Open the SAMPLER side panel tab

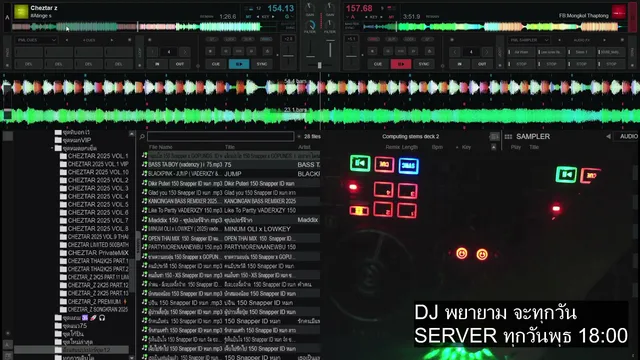click(533, 136)
